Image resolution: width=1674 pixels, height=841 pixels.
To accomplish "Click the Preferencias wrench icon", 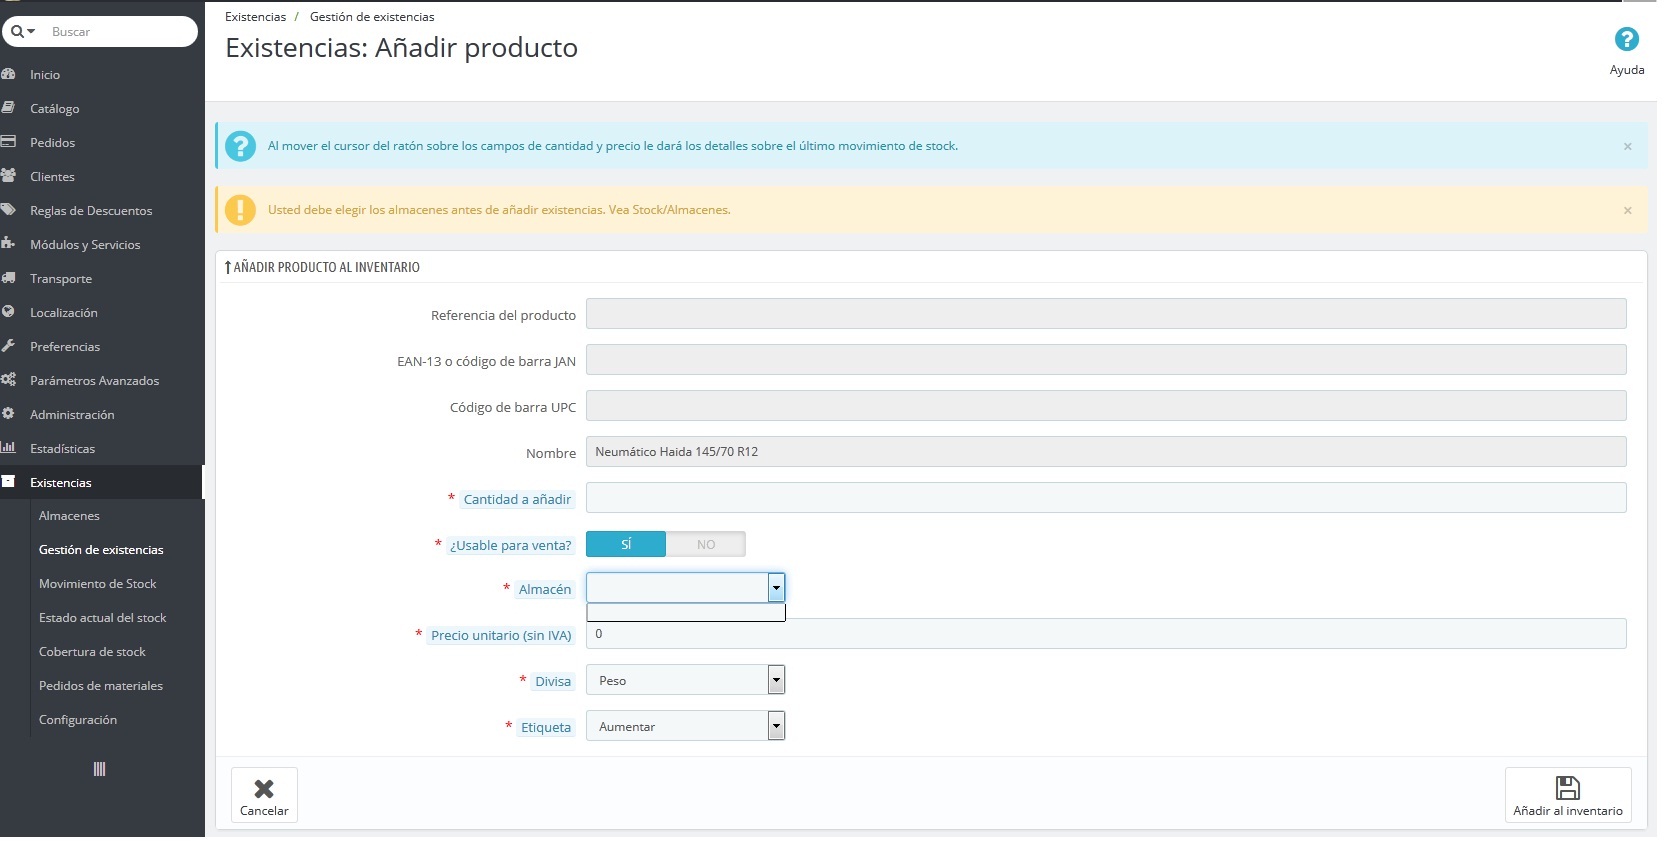I will [x=8, y=346].
